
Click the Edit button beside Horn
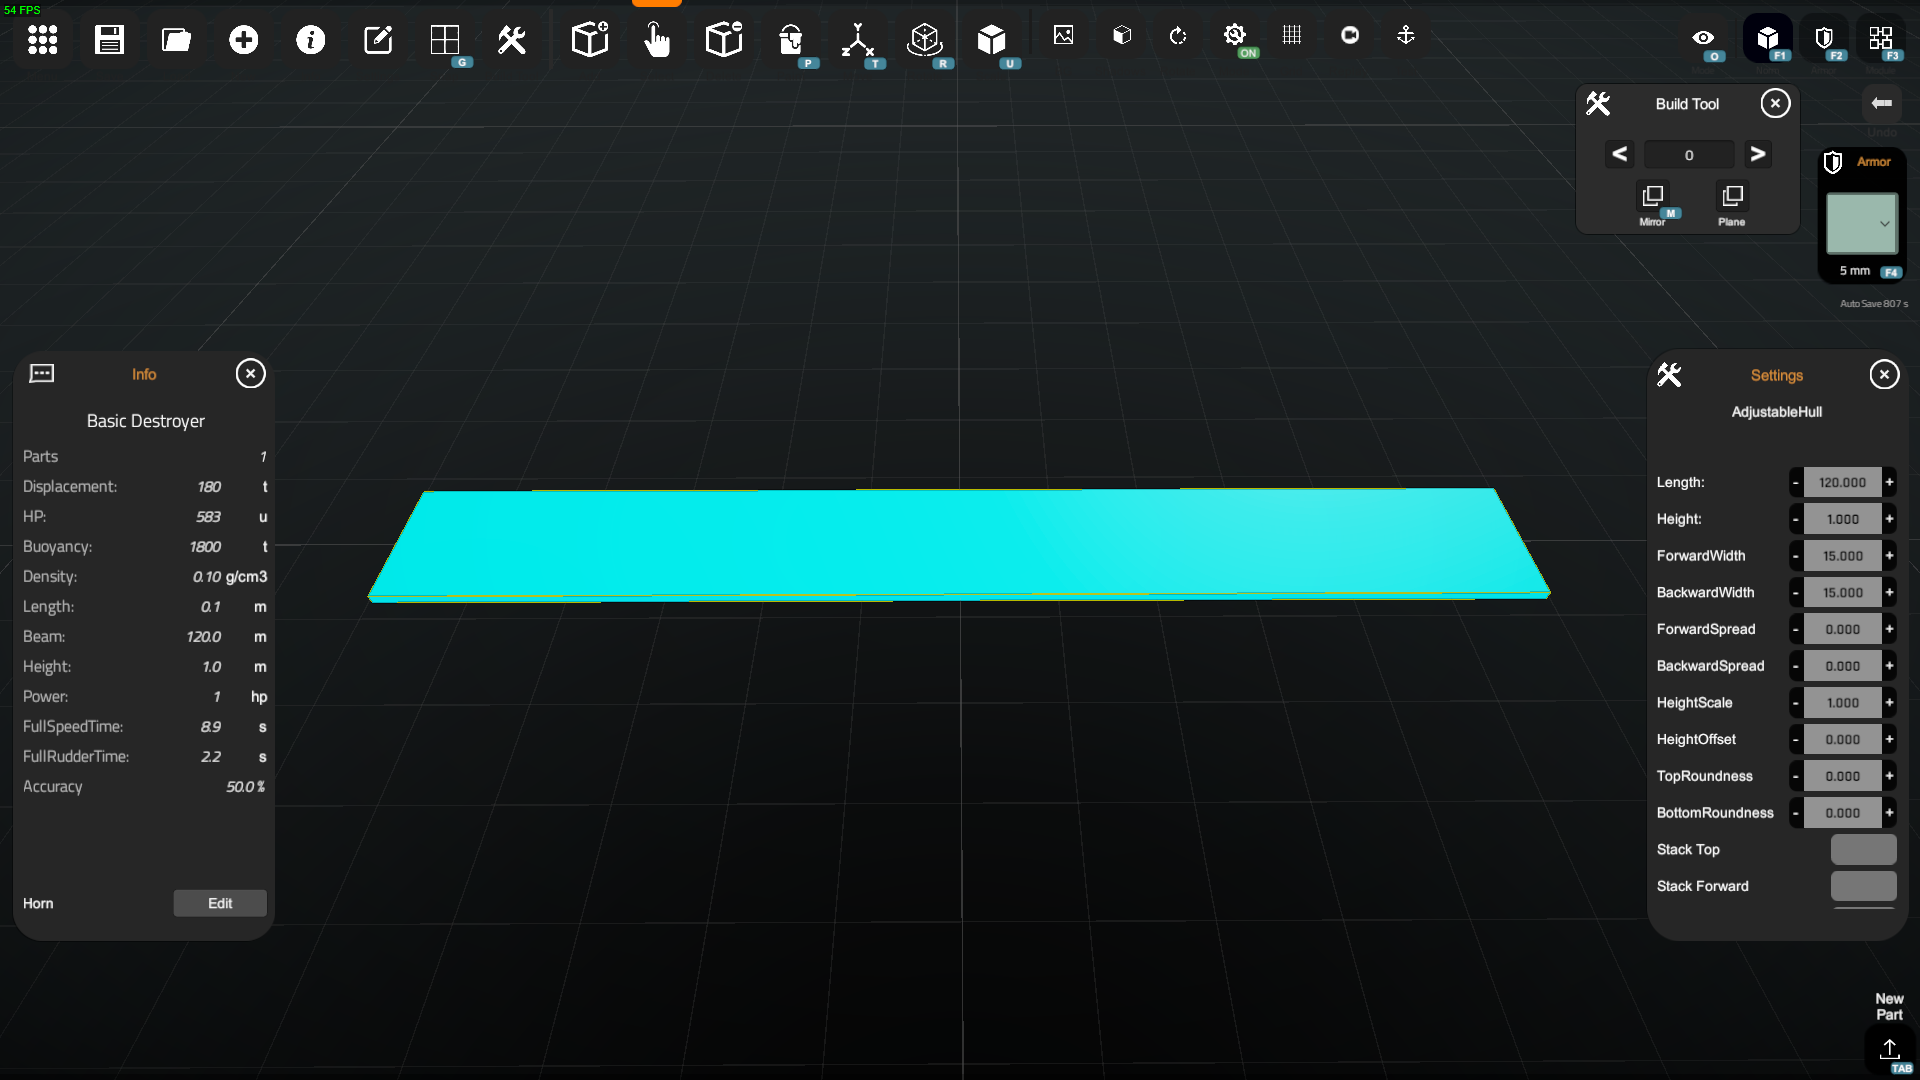point(220,903)
